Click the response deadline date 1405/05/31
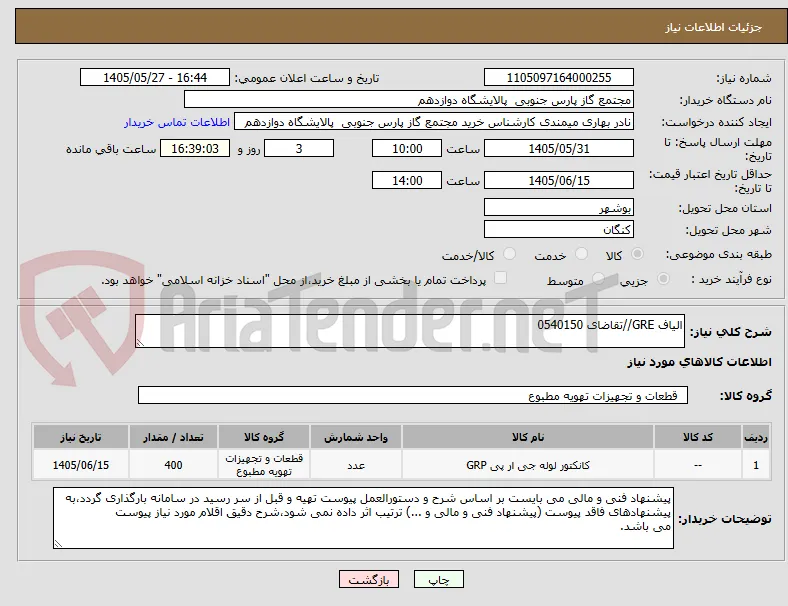The height and width of the screenshot is (606, 788). tap(558, 149)
